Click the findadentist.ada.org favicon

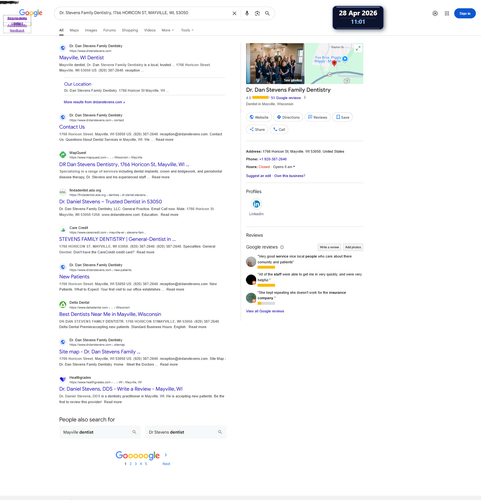pyautogui.click(x=63, y=192)
